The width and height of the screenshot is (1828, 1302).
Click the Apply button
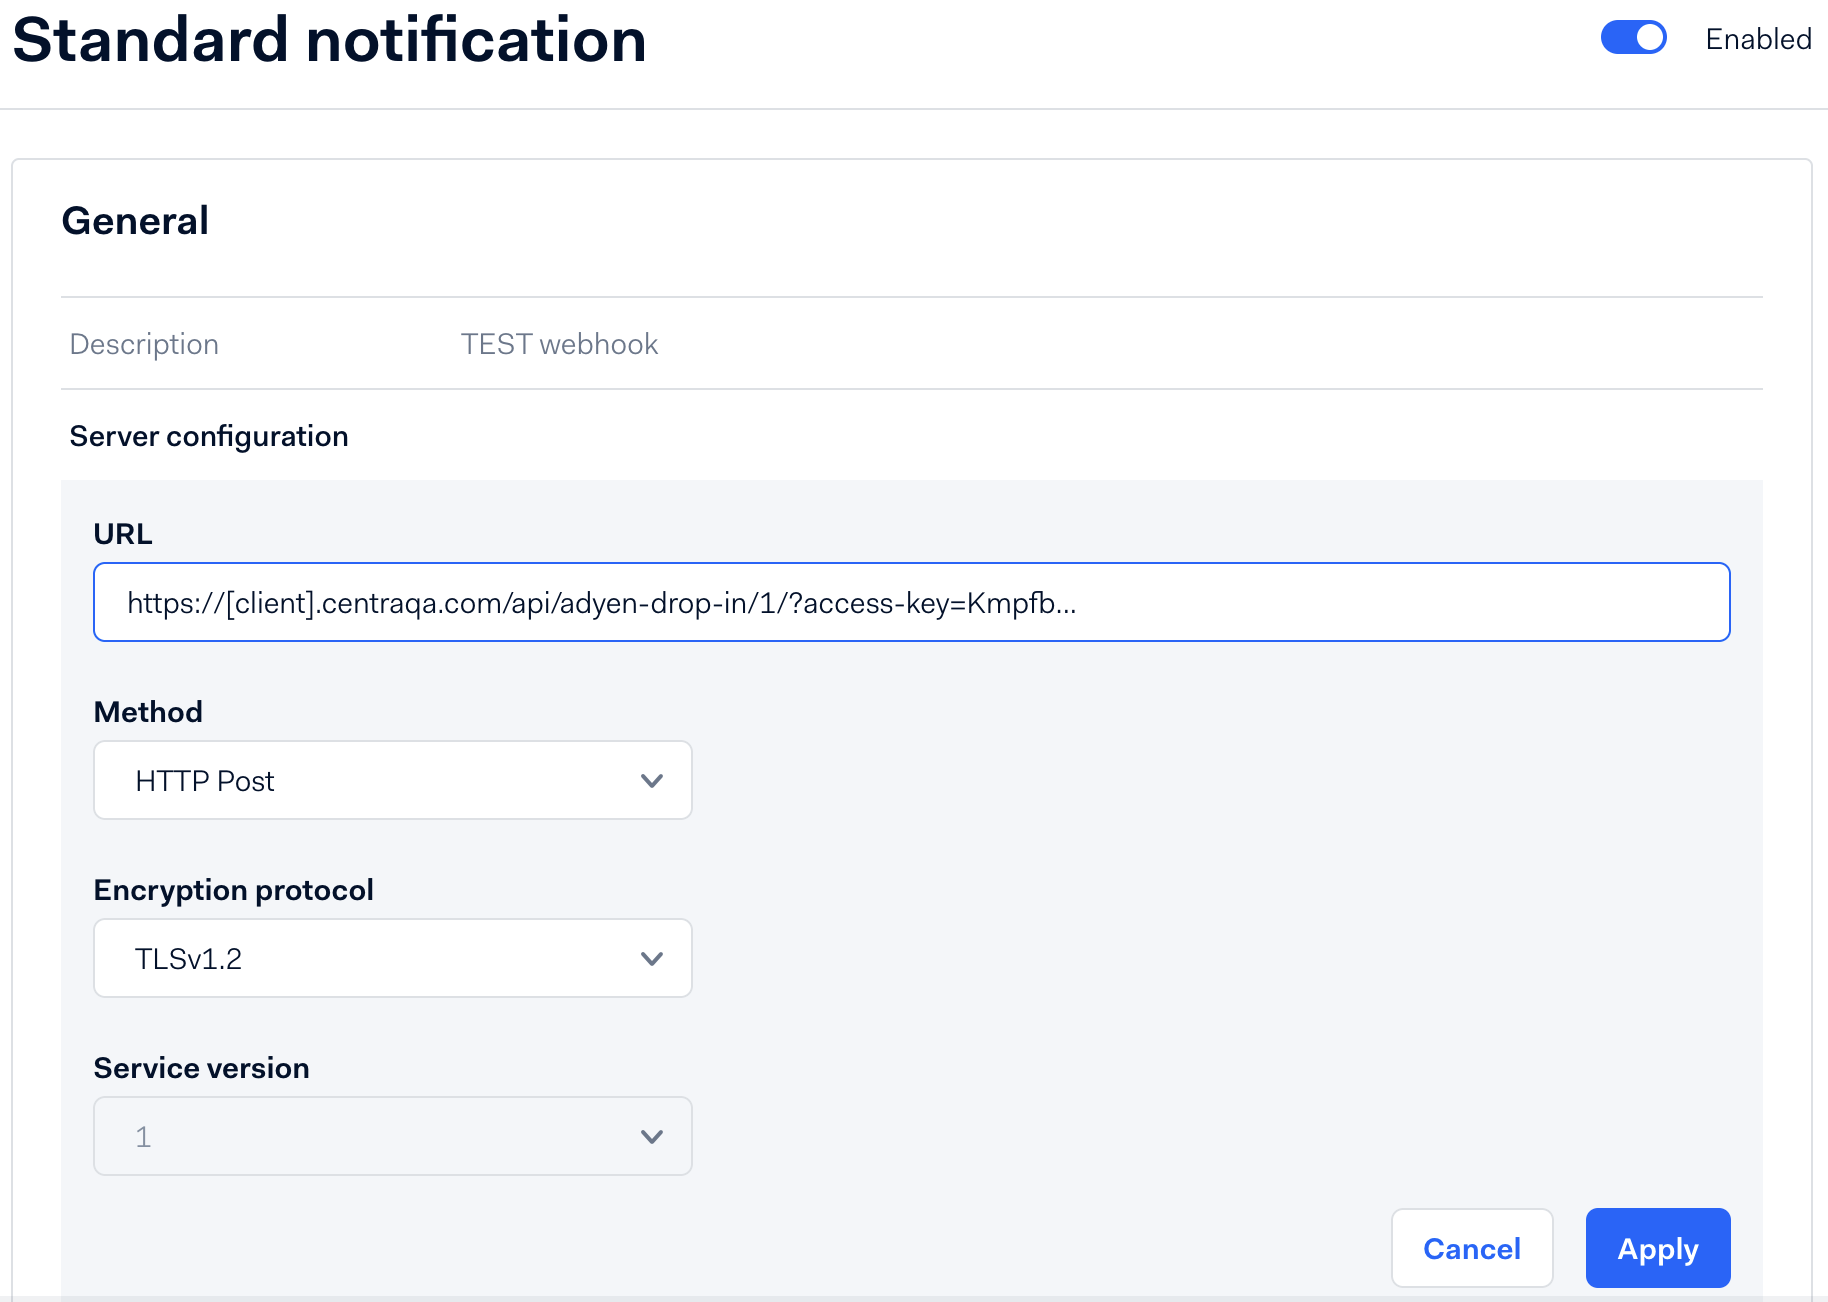coord(1657,1248)
